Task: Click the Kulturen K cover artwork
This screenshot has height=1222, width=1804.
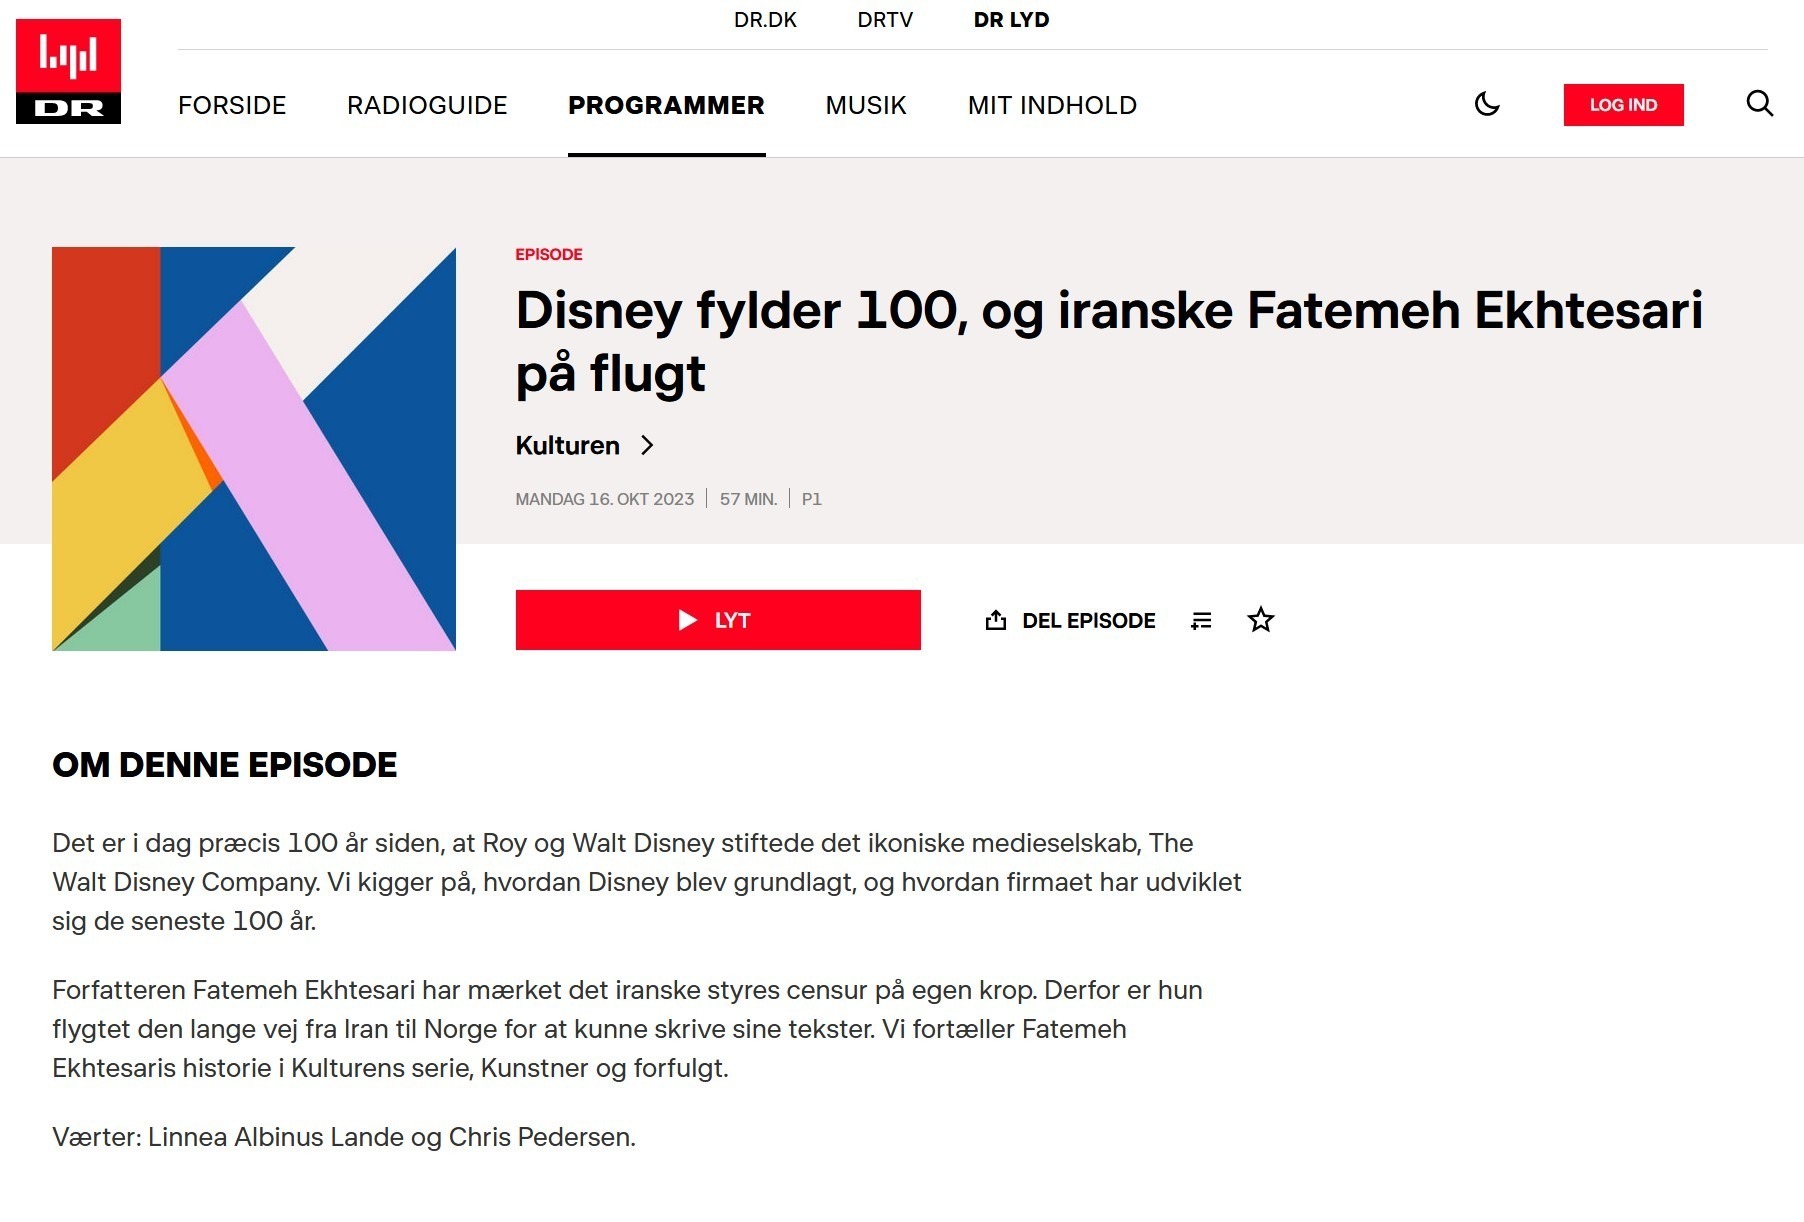Action: point(254,449)
